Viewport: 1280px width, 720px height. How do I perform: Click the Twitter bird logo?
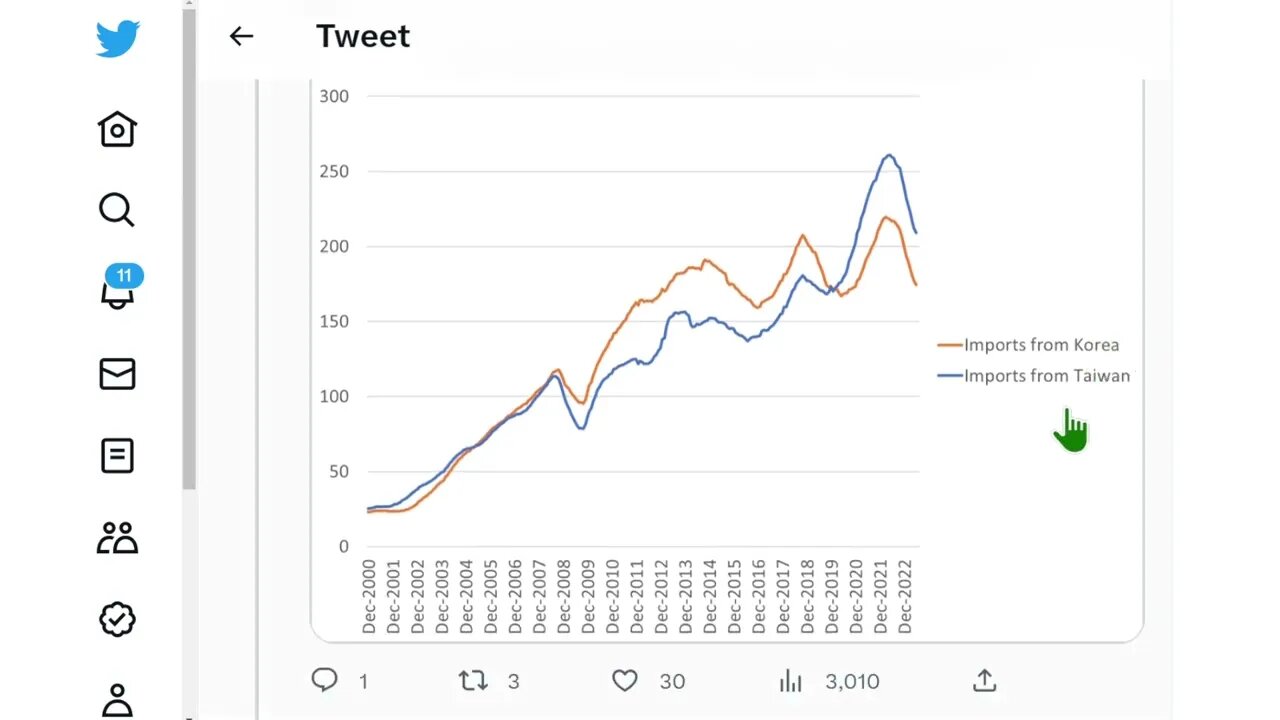click(x=117, y=40)
